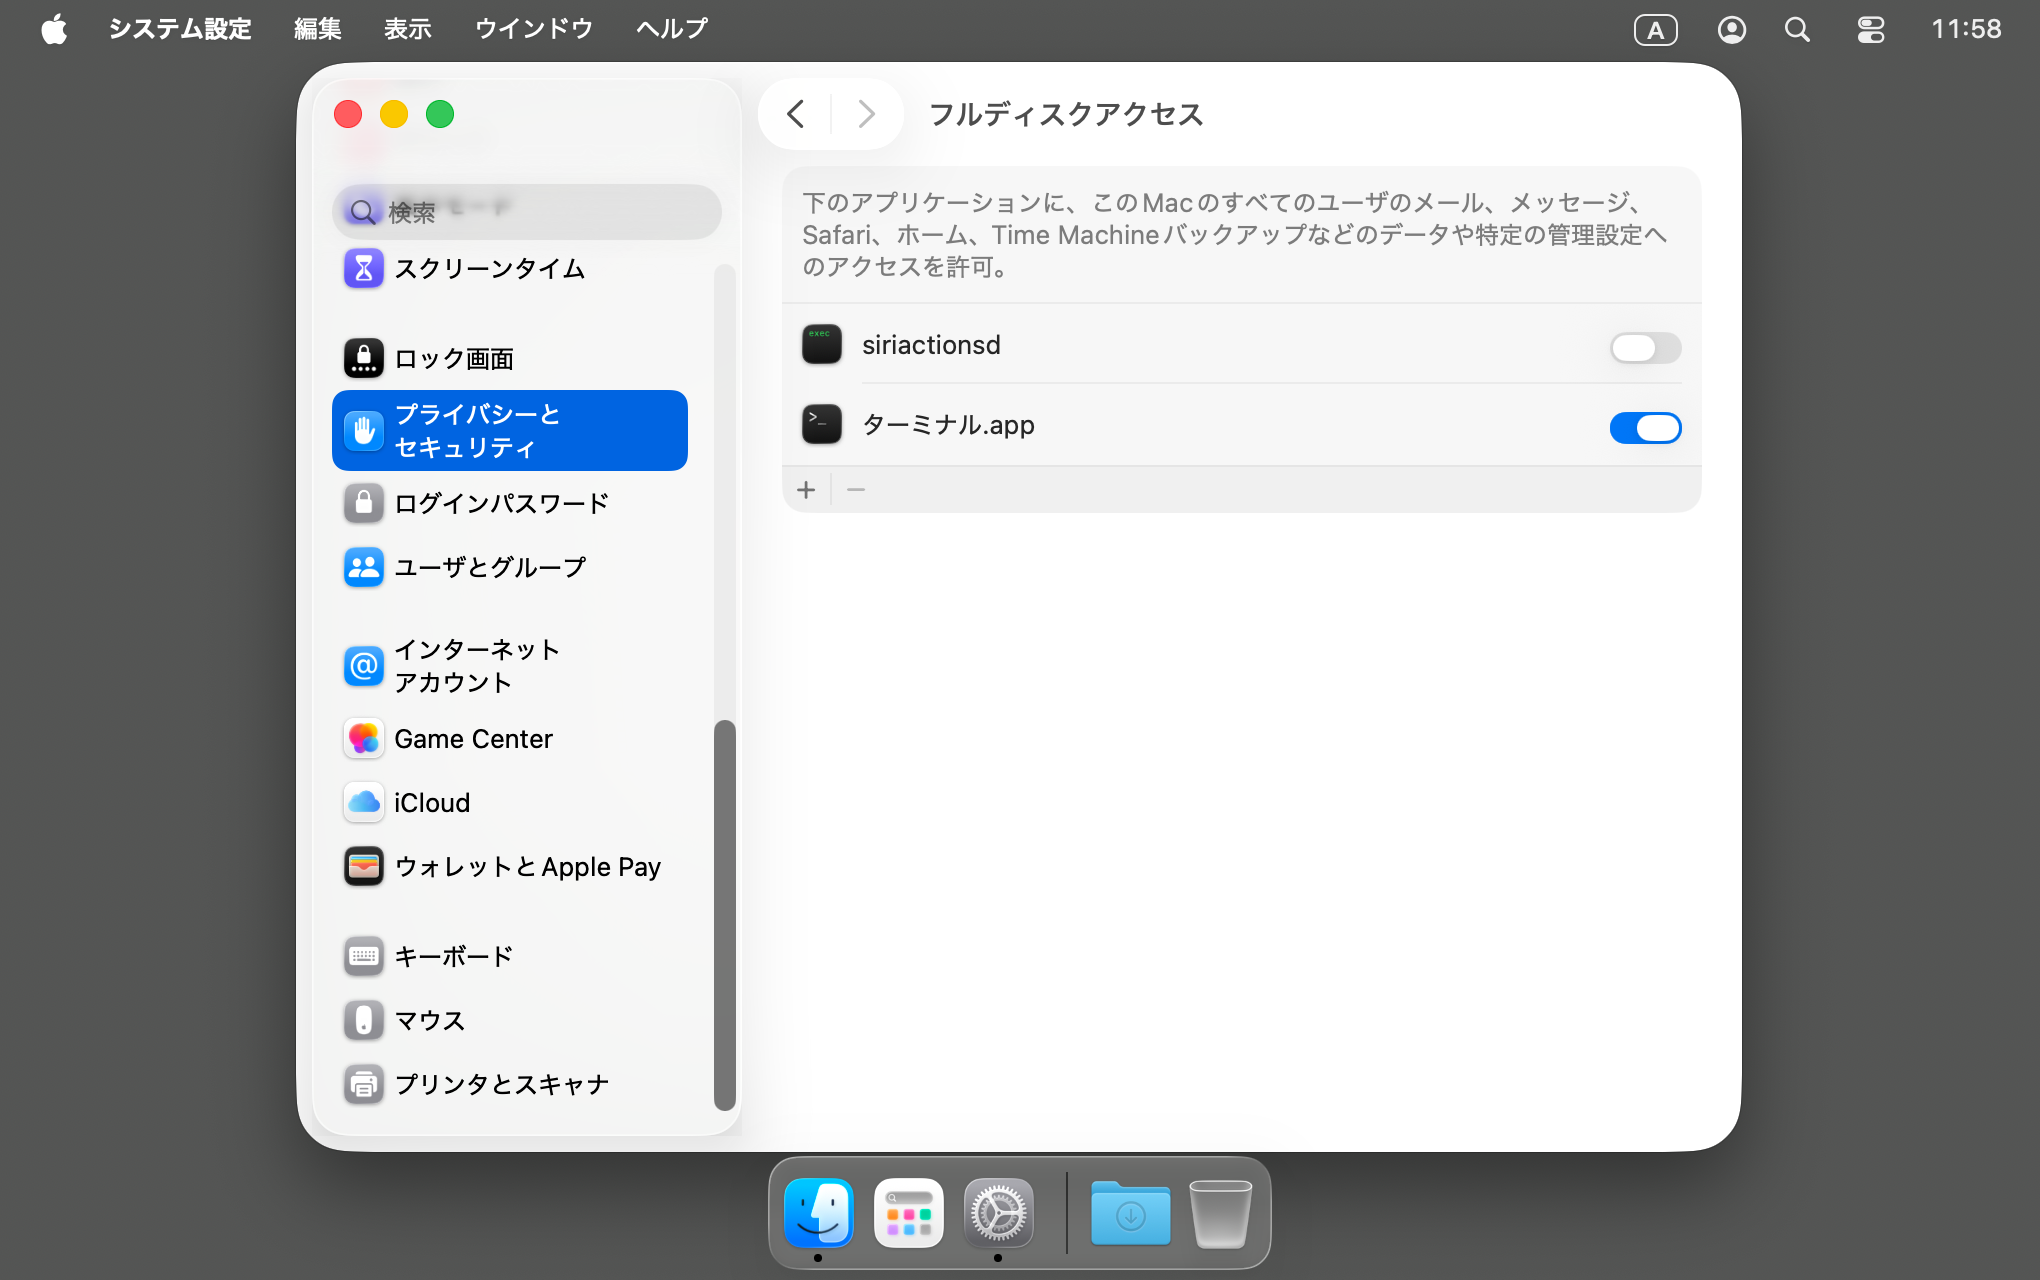
Task: Go forward with the right chevron
Action: (866, 114)
